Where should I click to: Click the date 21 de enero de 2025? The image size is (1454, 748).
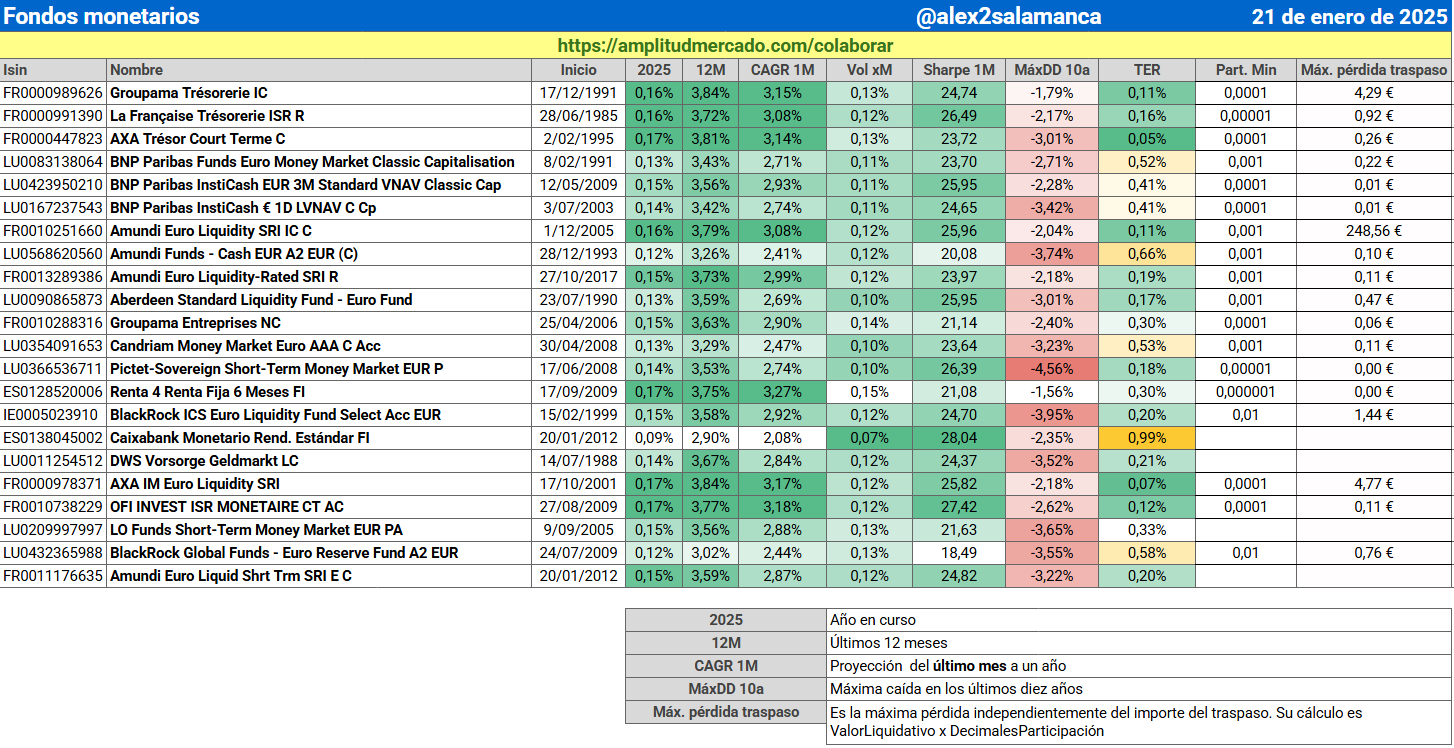[x=1350, y=16]
